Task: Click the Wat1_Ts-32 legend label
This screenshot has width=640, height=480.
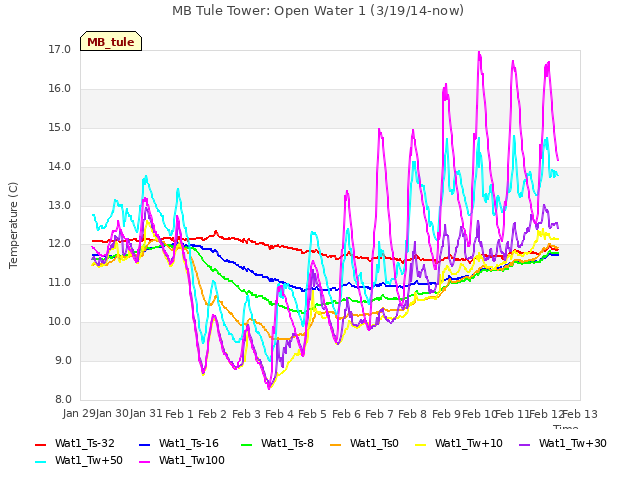Action: 84,443
